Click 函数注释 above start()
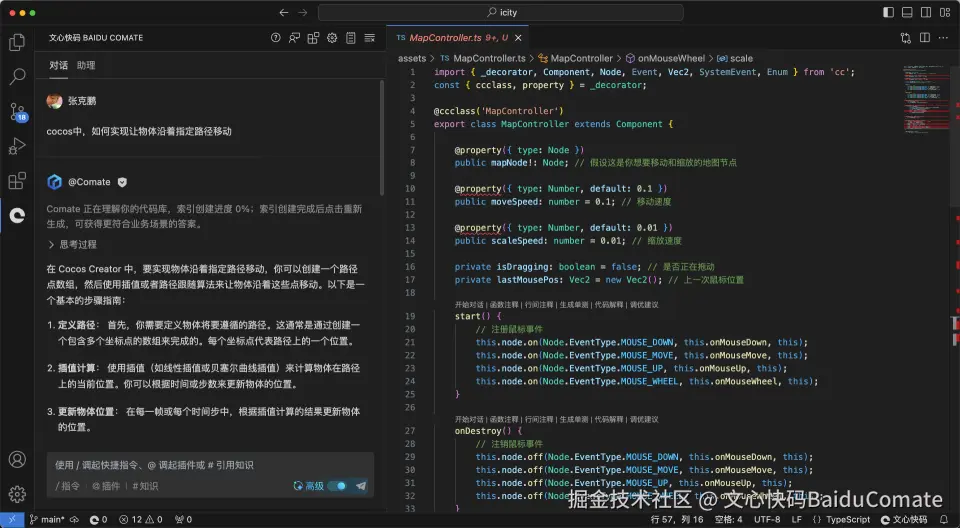 504,304
